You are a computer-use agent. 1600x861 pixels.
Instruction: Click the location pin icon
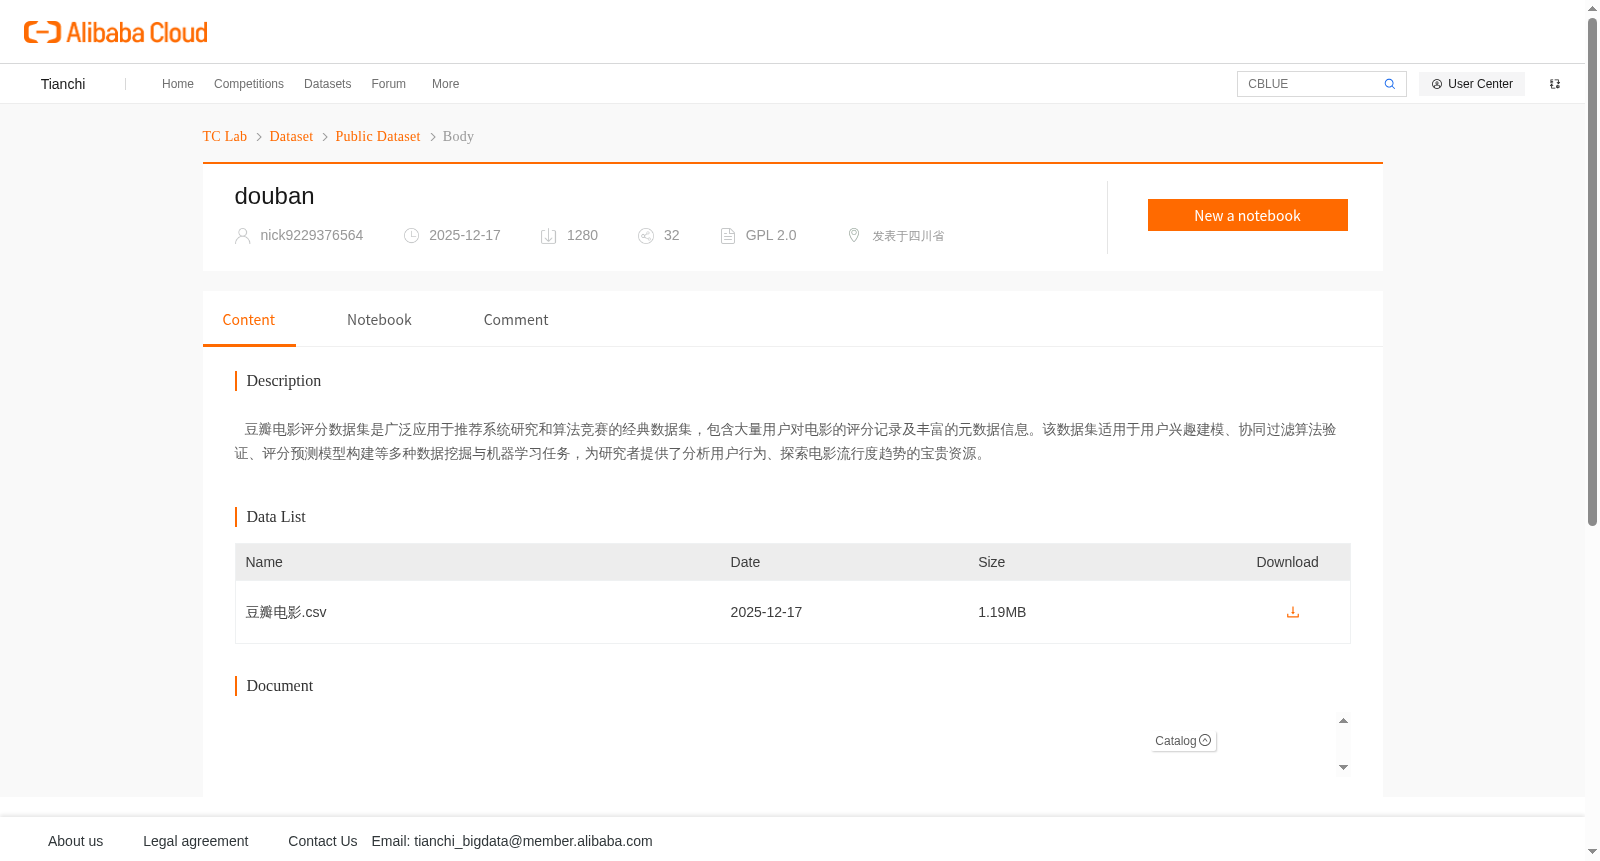pyautogui.click(x=854, y=235)
